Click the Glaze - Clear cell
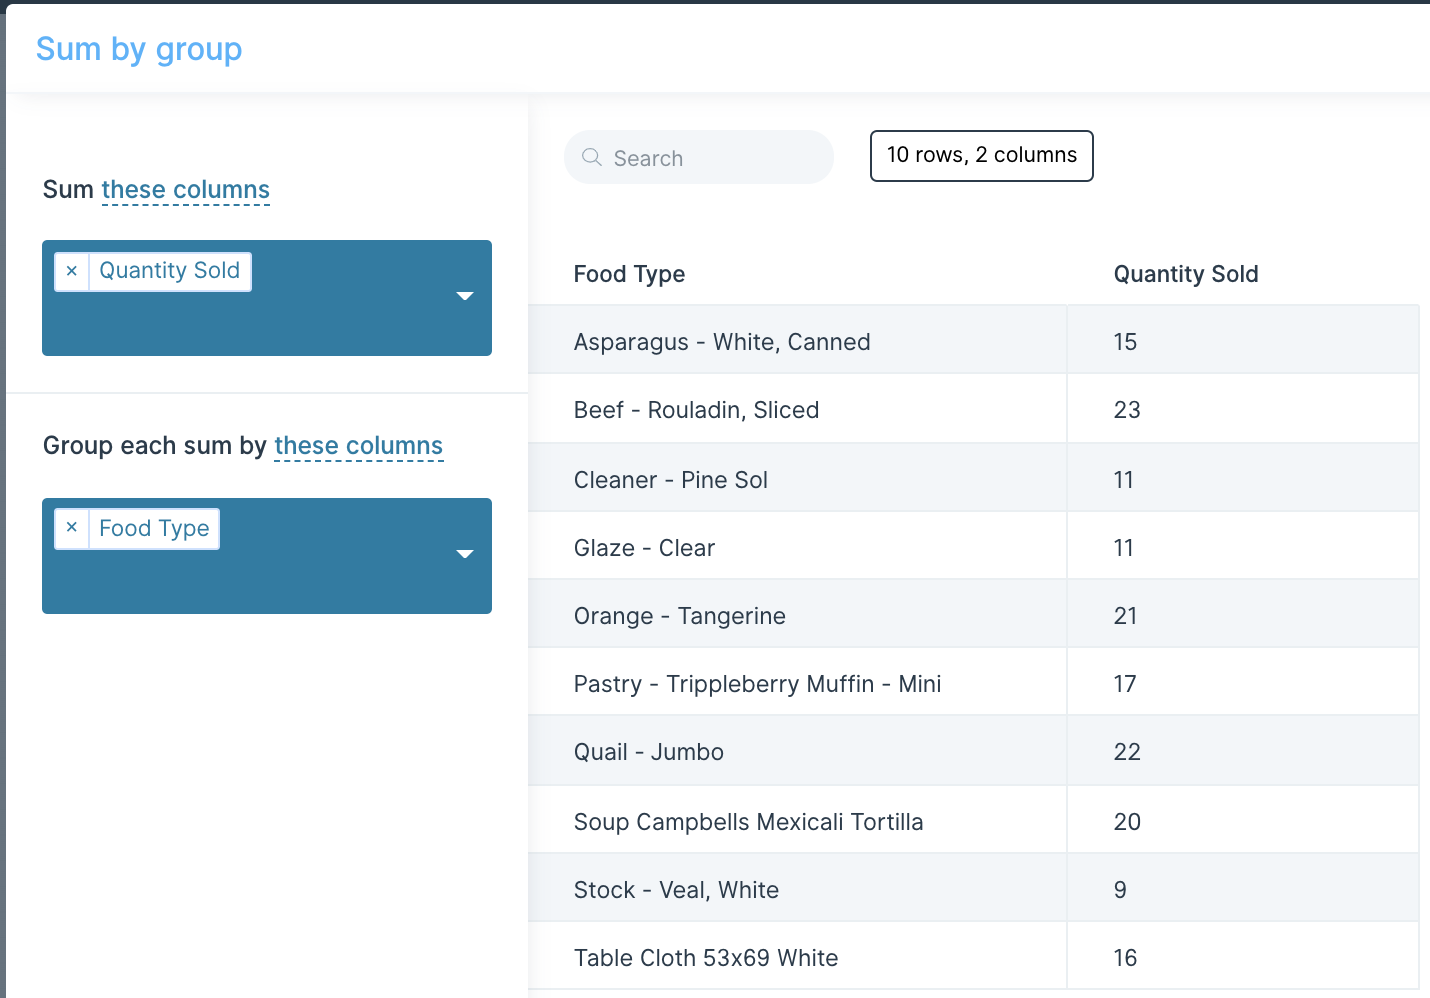 click(x=797, y=546)
